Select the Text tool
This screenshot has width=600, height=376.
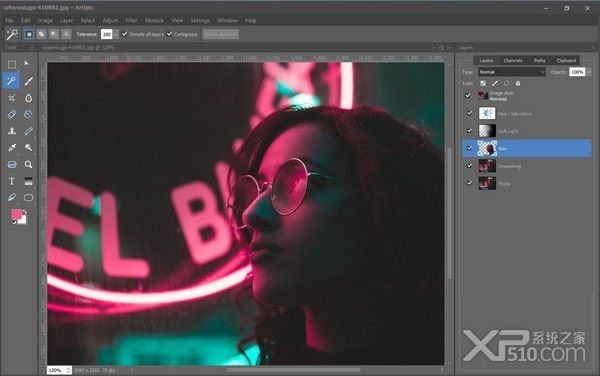point(12,181)
